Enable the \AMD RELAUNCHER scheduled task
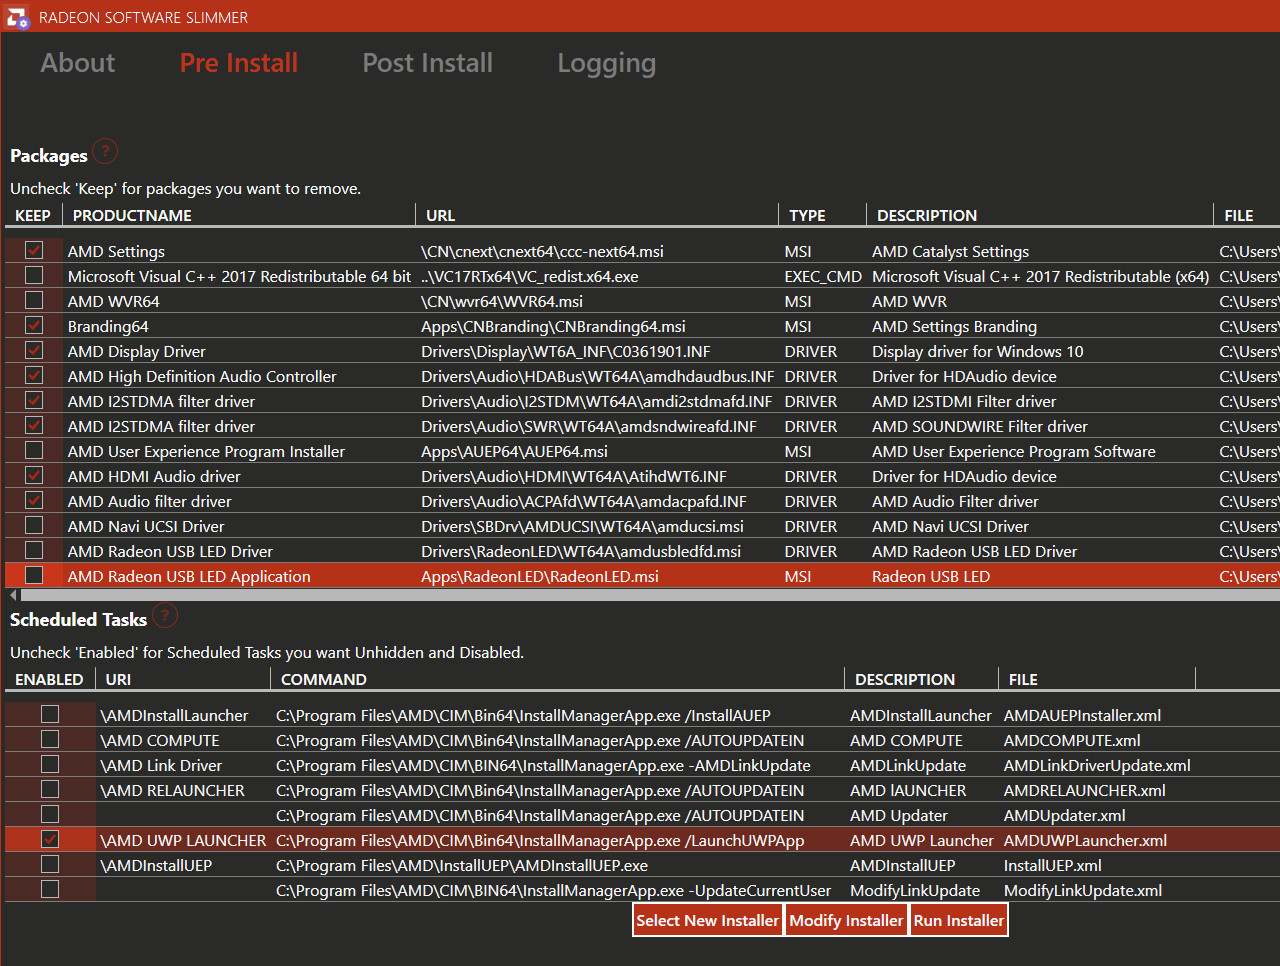This screenshot has width=1280, height=966. click(x=50, y=789)
